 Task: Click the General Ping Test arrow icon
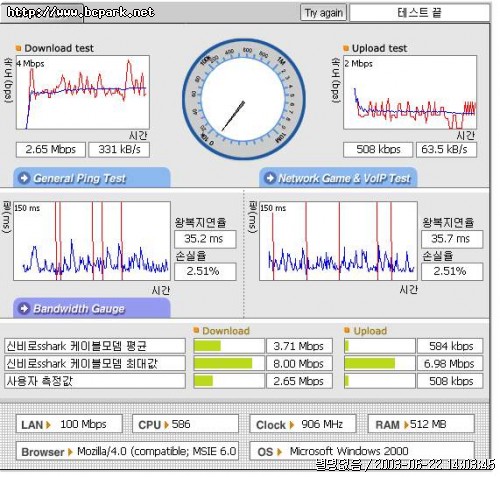[x=24, y=178]
